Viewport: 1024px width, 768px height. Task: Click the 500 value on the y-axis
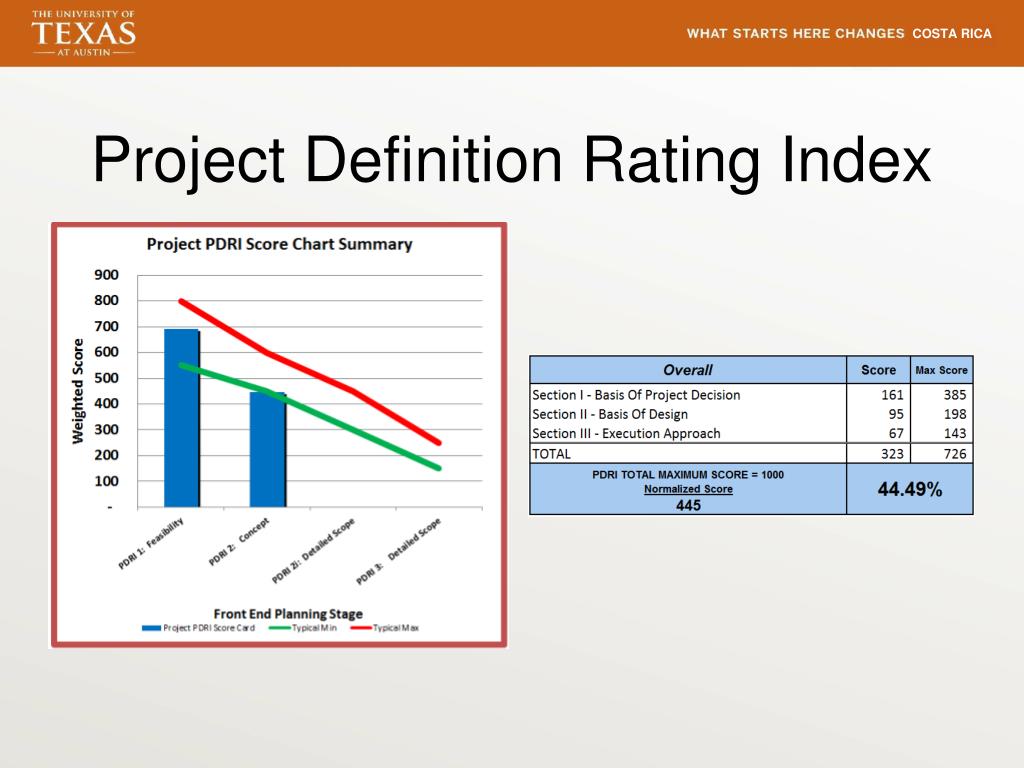tap(106, 378)
